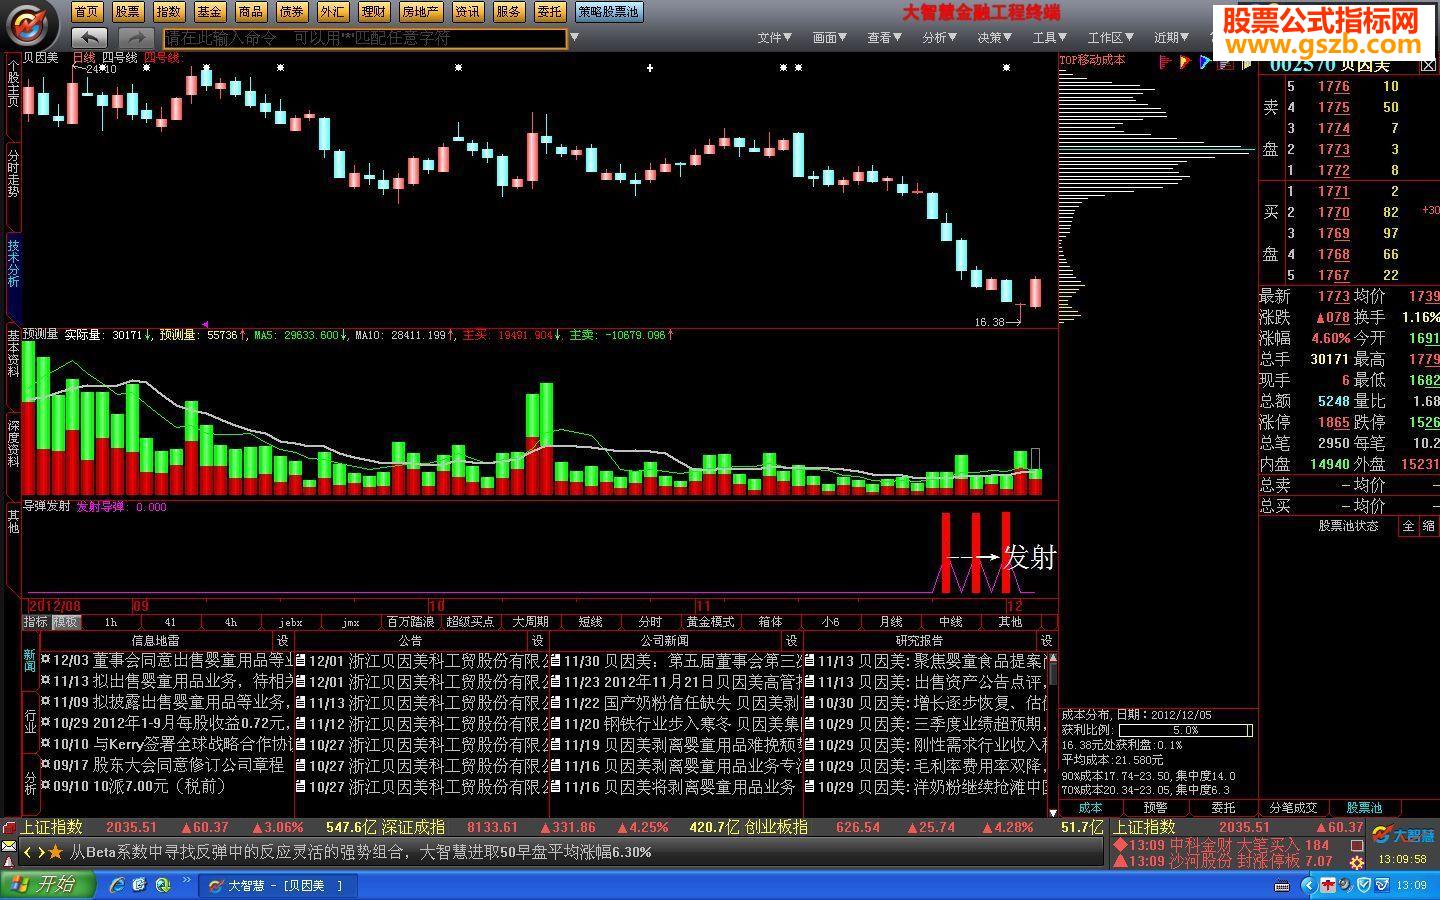Select the 模板 tab
This screenshot has width=1440, height=900.
pos(66,622)
